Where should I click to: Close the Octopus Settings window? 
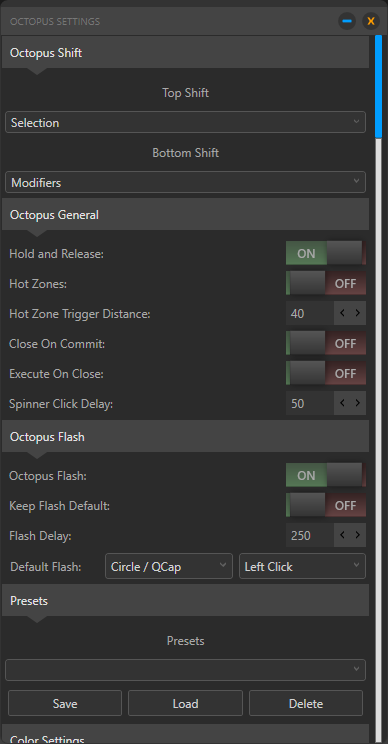tap(371, 21)
